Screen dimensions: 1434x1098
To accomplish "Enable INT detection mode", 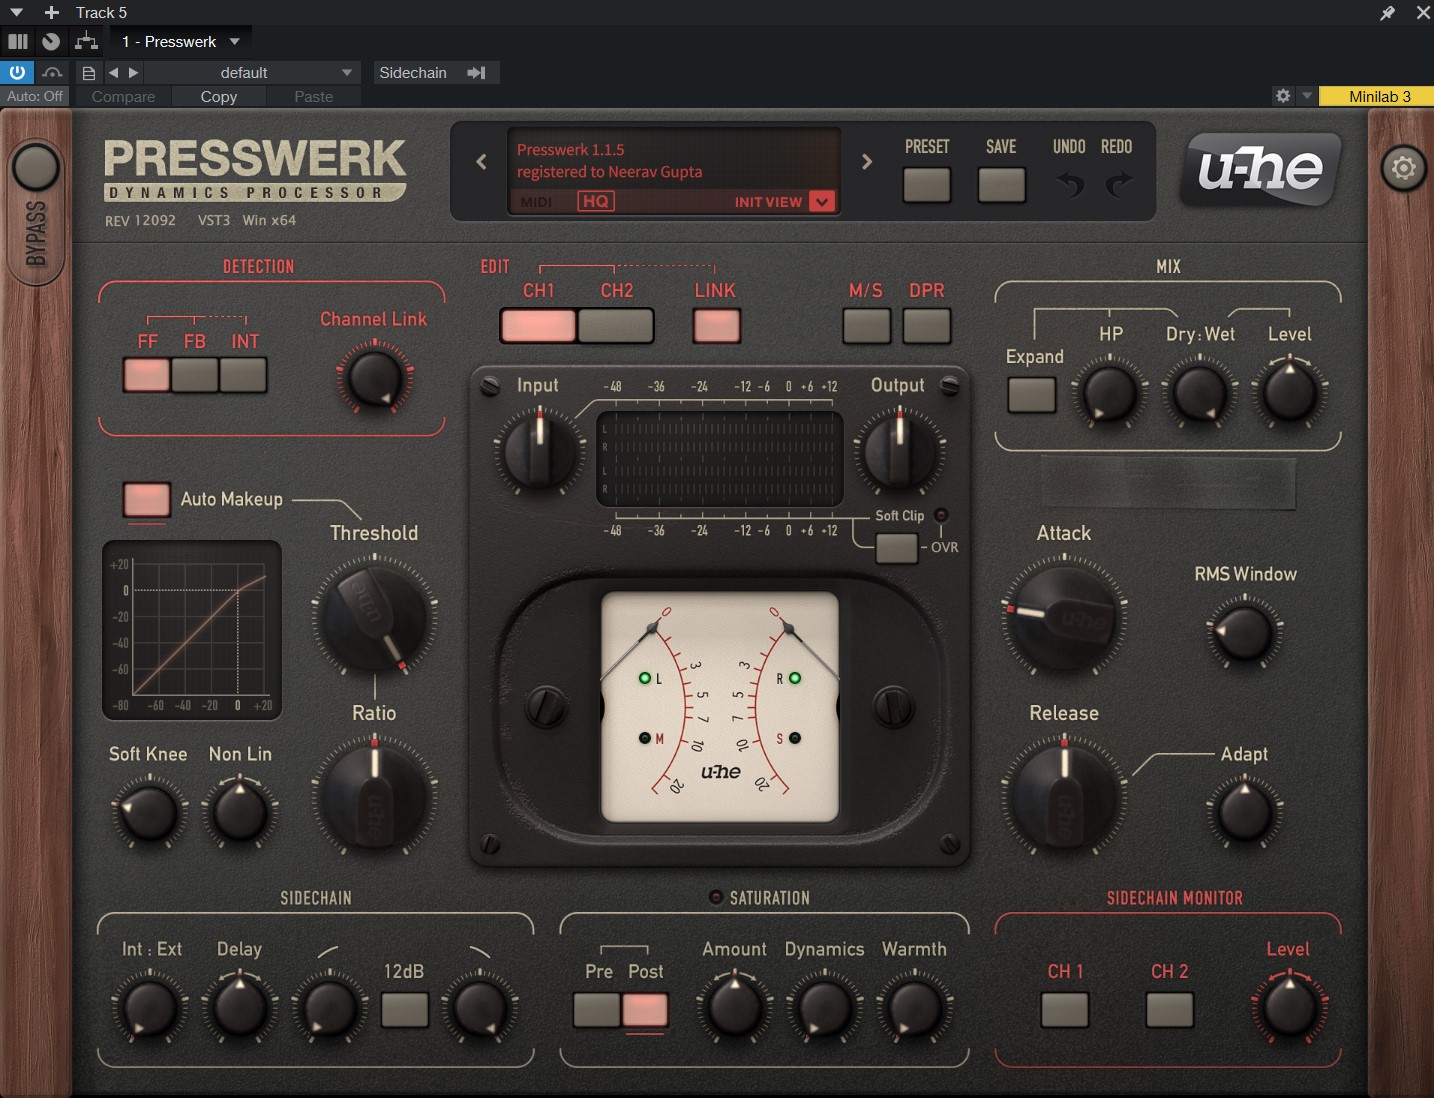I will pyautogui.click(x=243, y=375).
